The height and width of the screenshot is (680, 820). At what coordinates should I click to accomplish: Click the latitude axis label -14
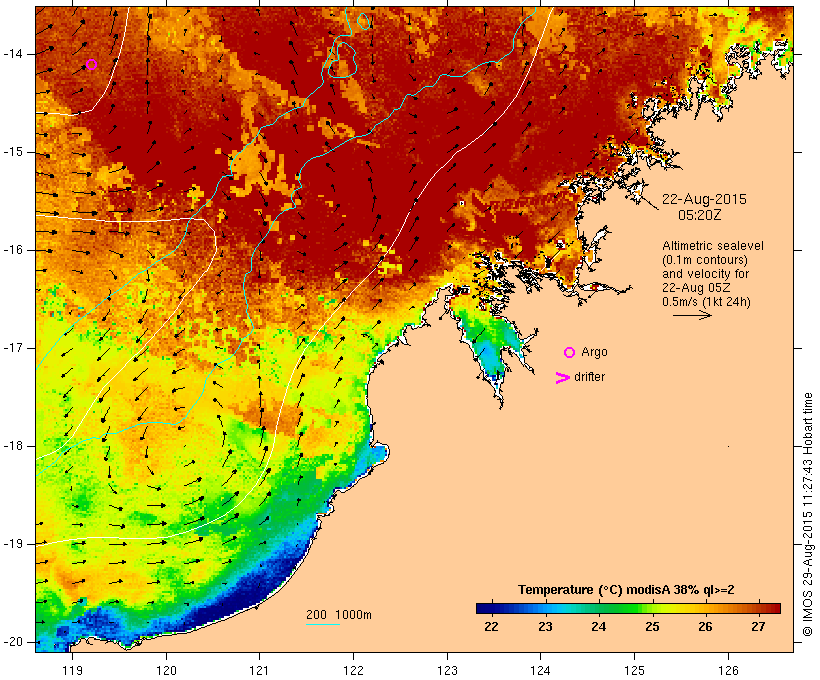[12, 54]
